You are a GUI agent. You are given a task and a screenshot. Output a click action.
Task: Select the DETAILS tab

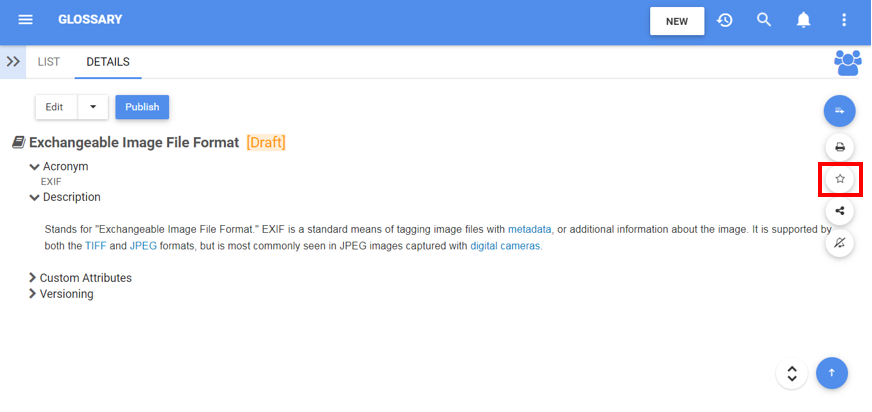108,62
